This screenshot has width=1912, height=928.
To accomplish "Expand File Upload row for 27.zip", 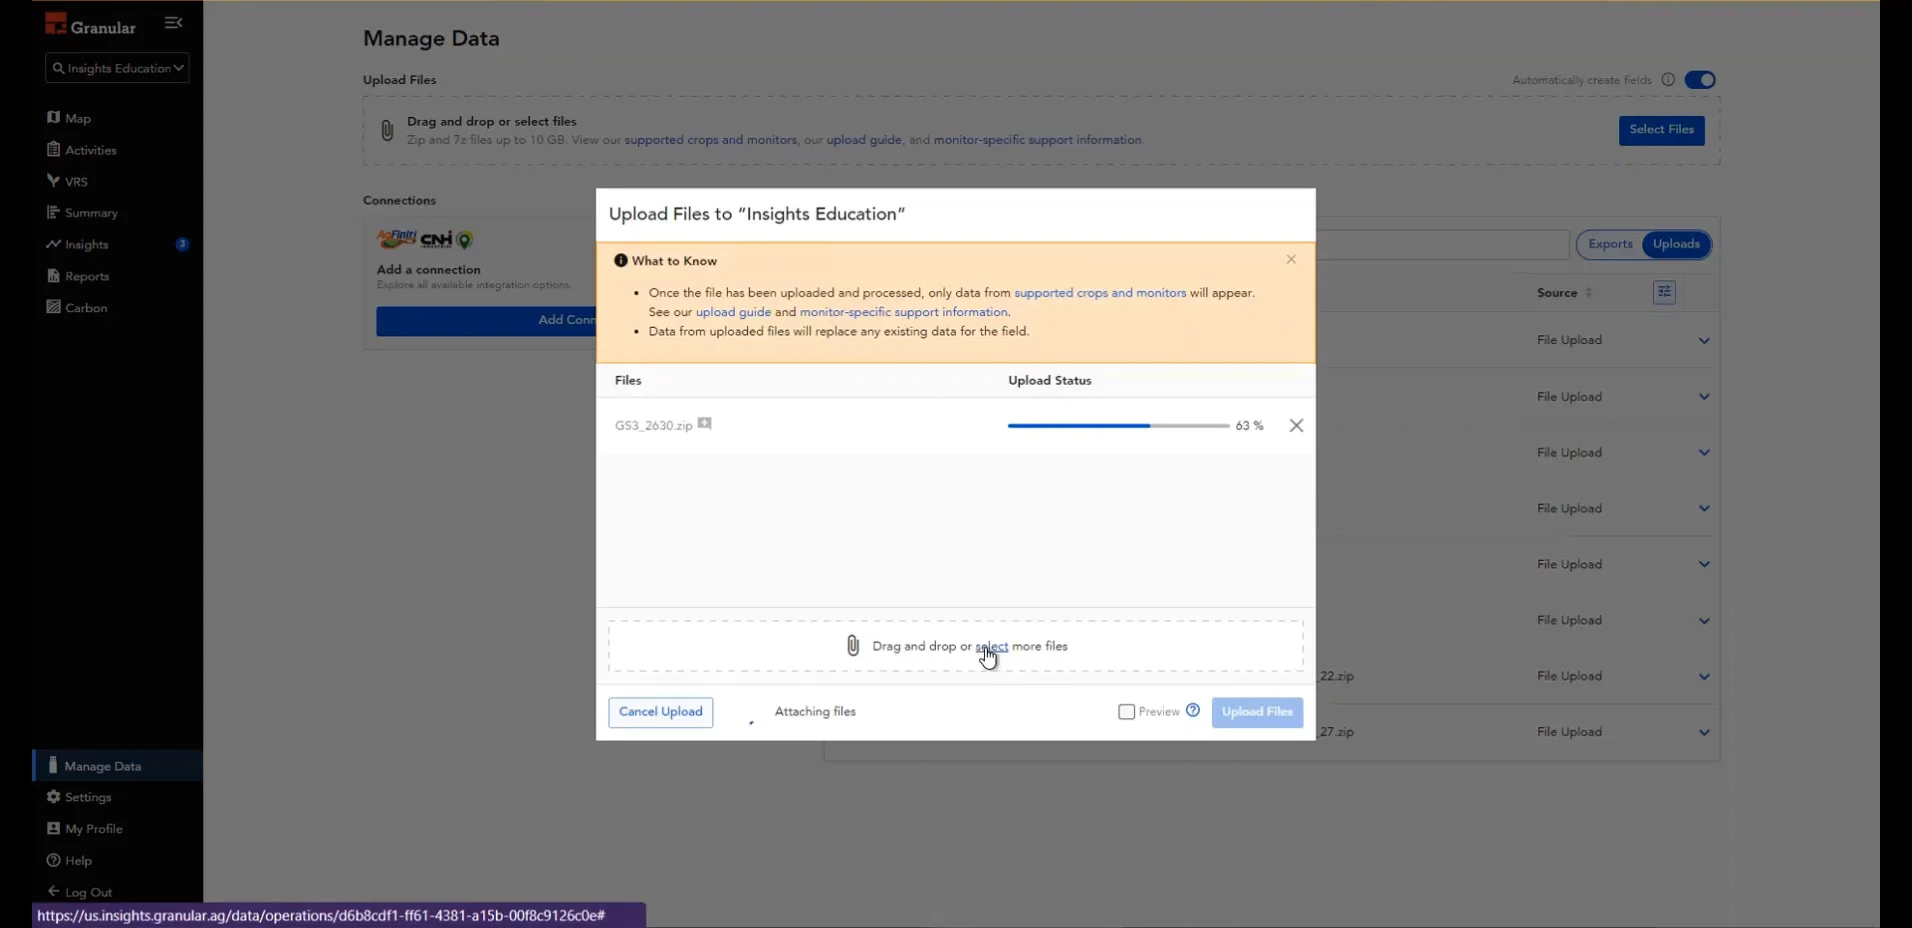I will point(1704,733).
